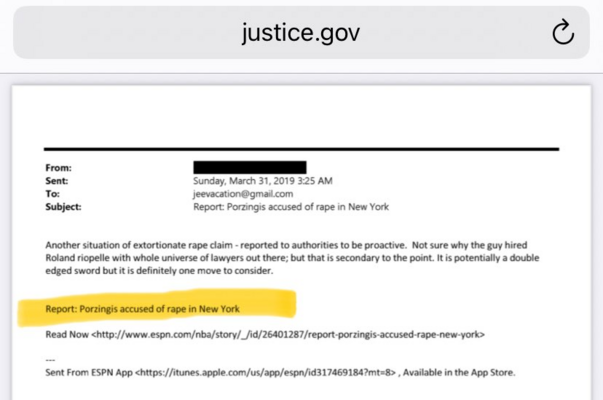Click the thick black horizontal divider line
The height and width of the screenshot is (400, 603).
[x=301, y=149]
